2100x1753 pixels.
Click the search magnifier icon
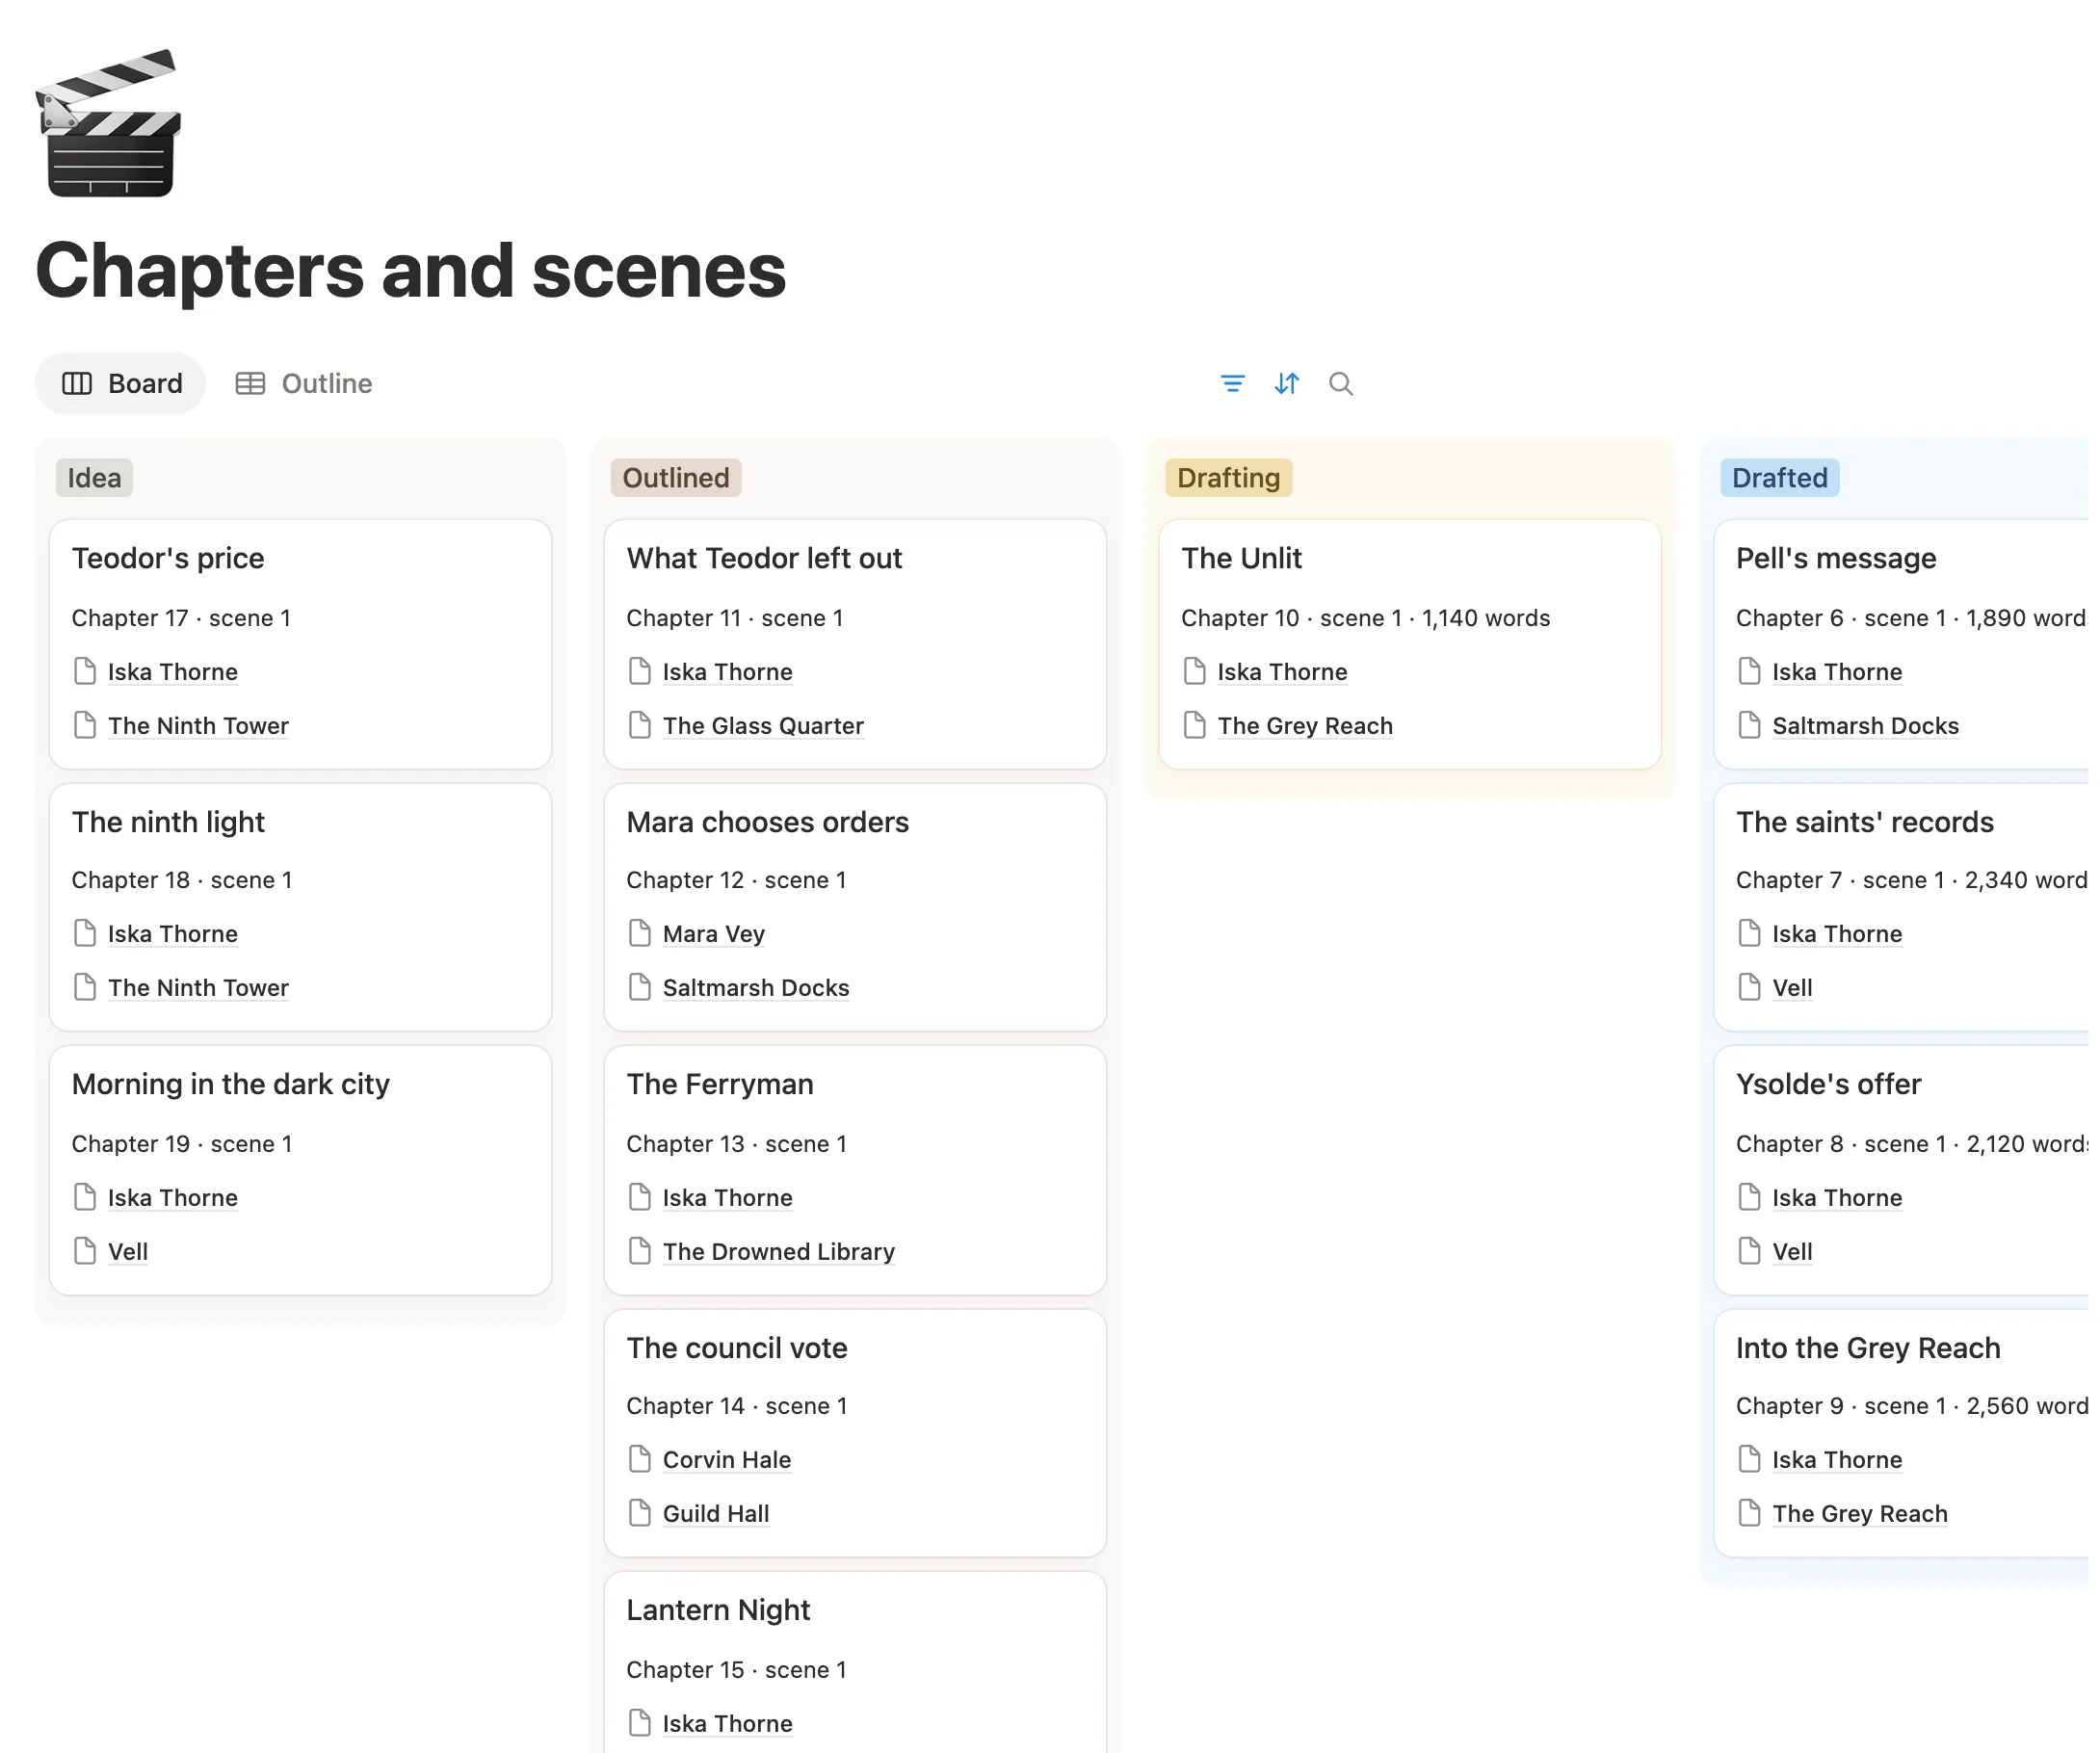(1340, 384)
